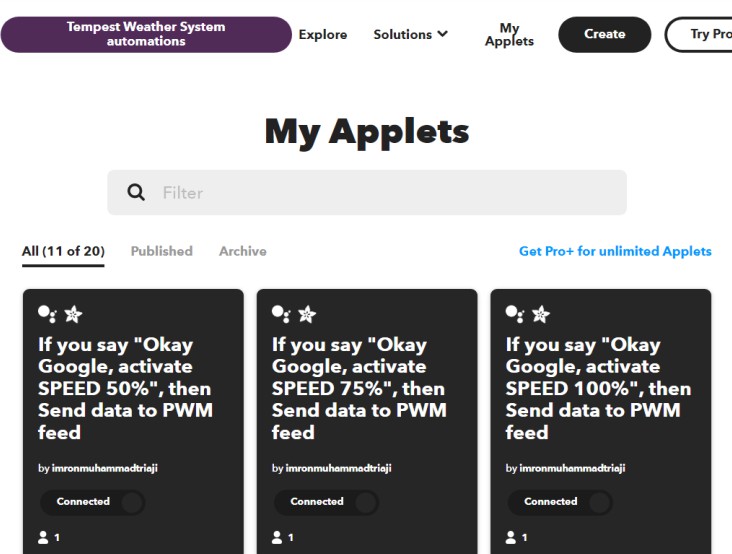
Task: Click the Adafruit star icon on SPEED 100% applet
Action: (x=541, y=314)
